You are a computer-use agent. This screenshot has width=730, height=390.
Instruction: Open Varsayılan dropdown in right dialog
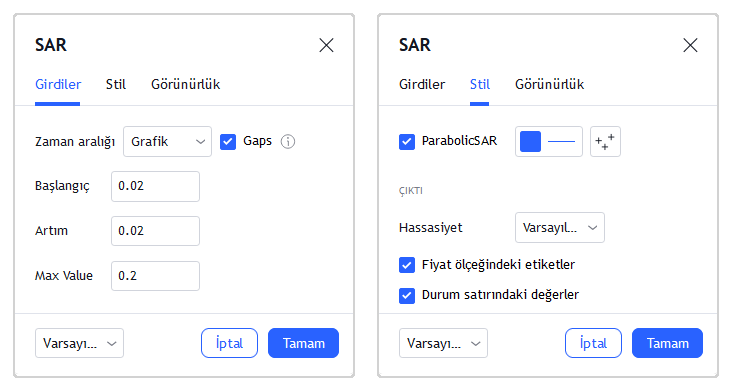pyautogui.click(x=443, y=343)
